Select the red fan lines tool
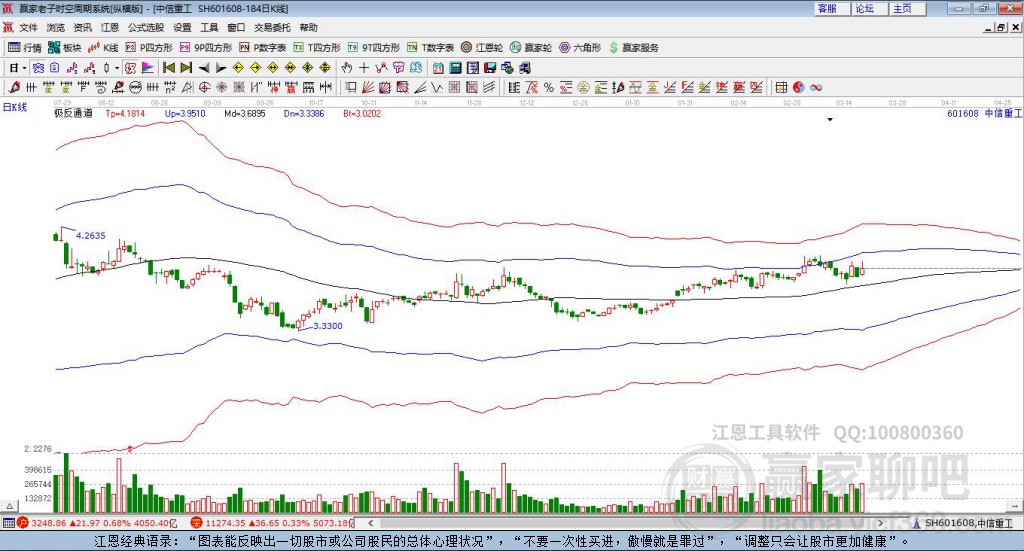Image resolution: width=1024 pixels, height=551 pixels. coord(368,87)
